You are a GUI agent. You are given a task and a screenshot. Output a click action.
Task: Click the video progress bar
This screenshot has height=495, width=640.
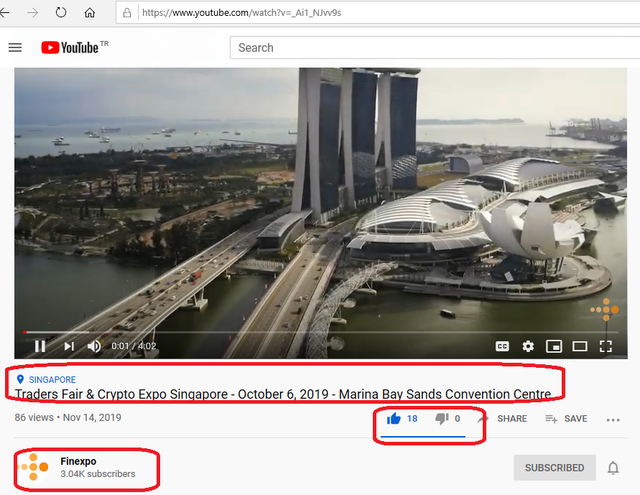point(320,332)
